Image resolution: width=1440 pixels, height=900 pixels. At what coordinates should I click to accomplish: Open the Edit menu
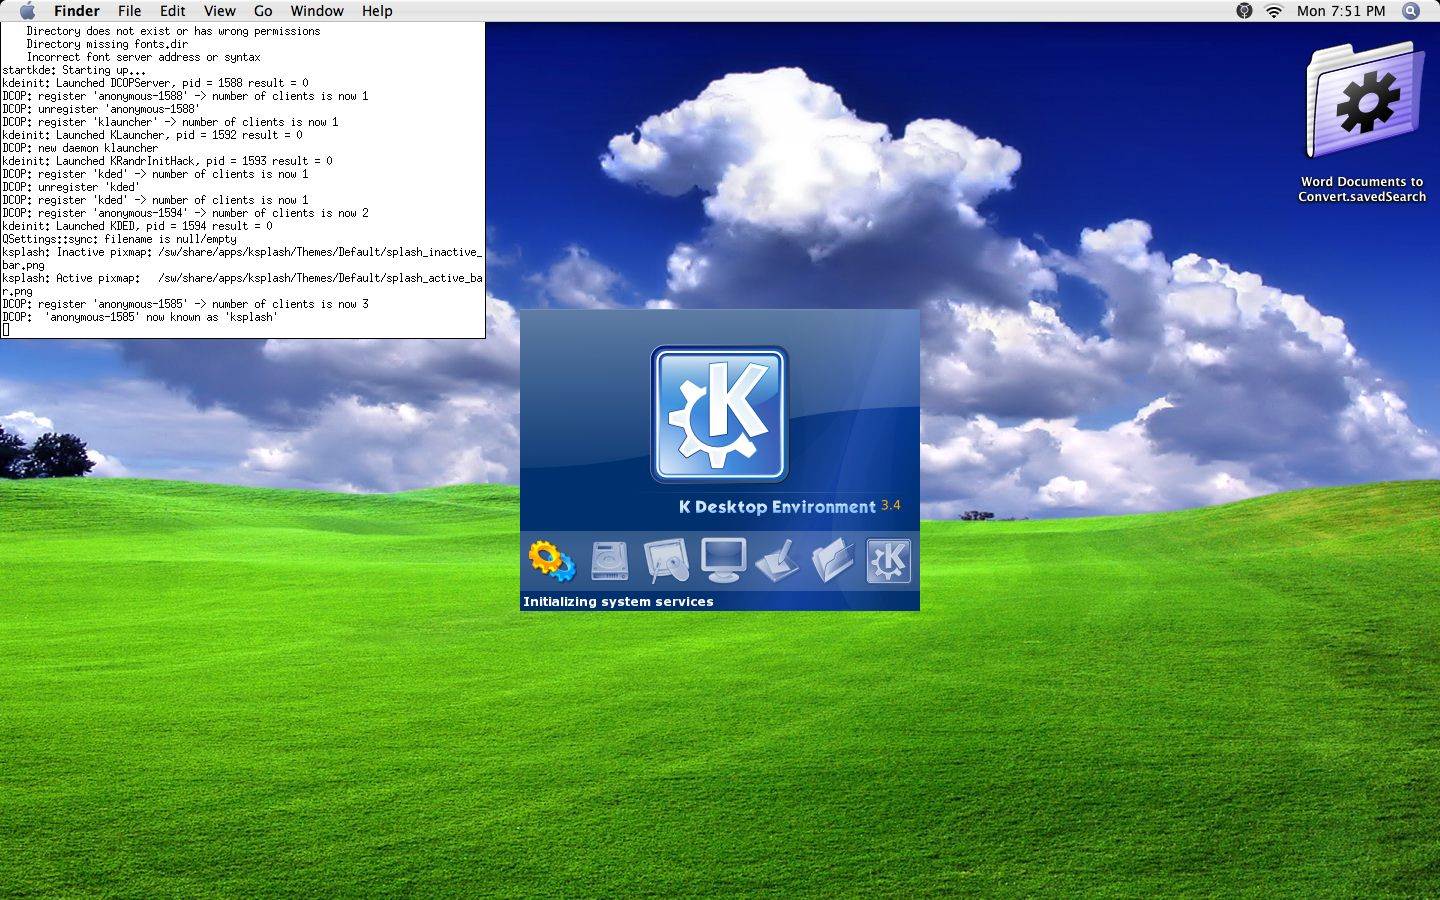tap(173, 11)
